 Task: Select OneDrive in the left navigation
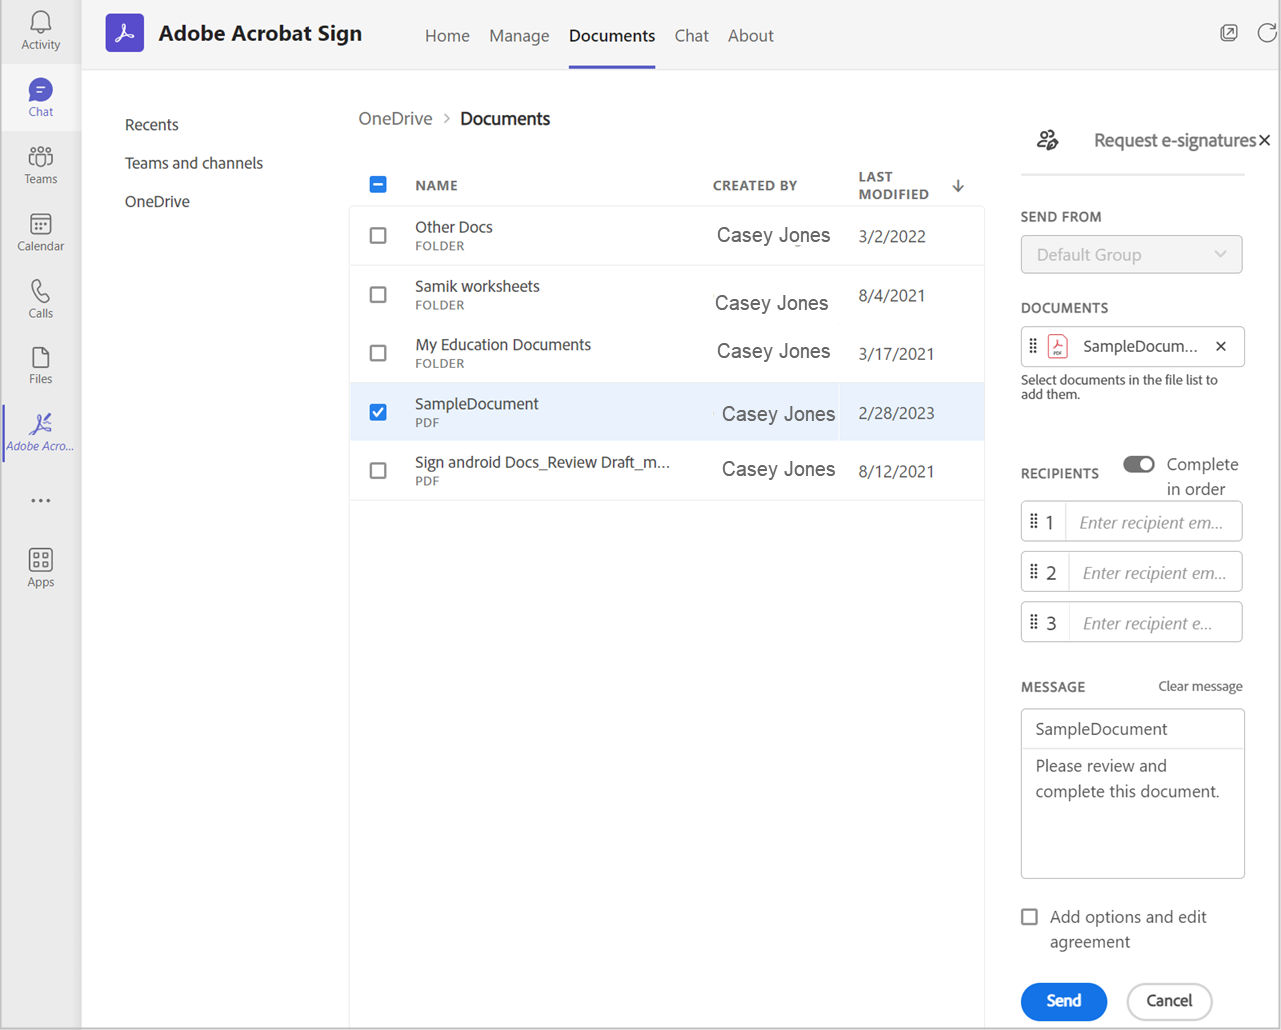click(157, 201)
